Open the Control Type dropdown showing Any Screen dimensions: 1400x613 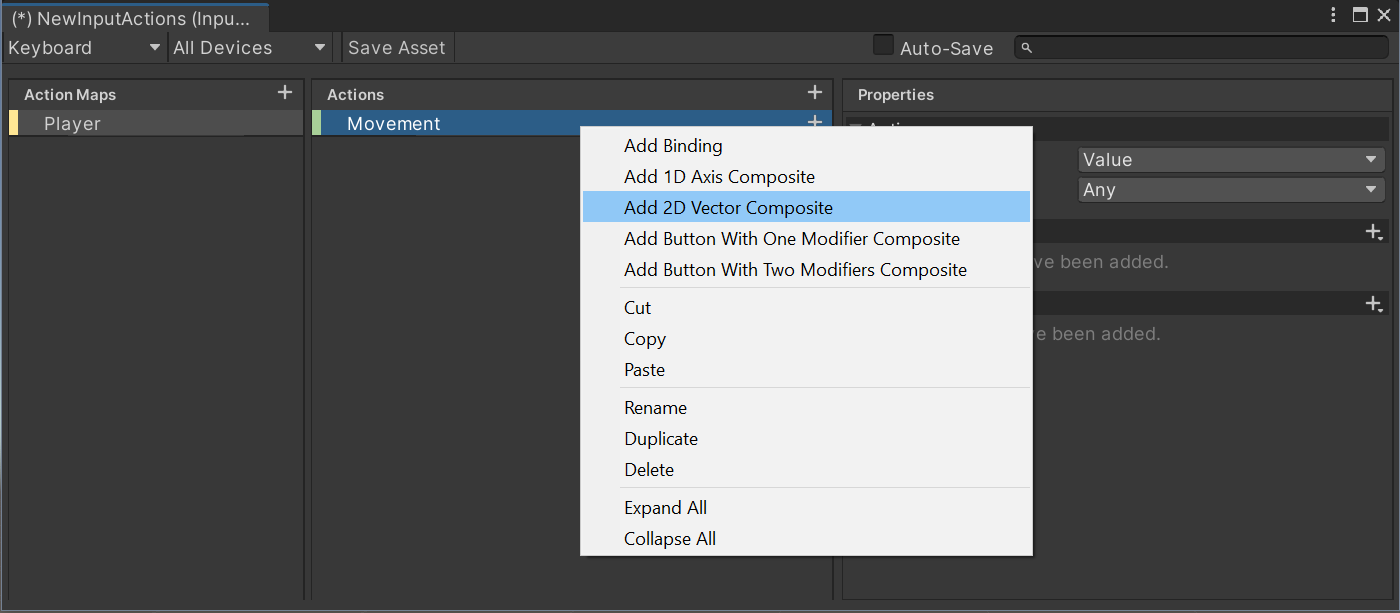(1230, 189)
